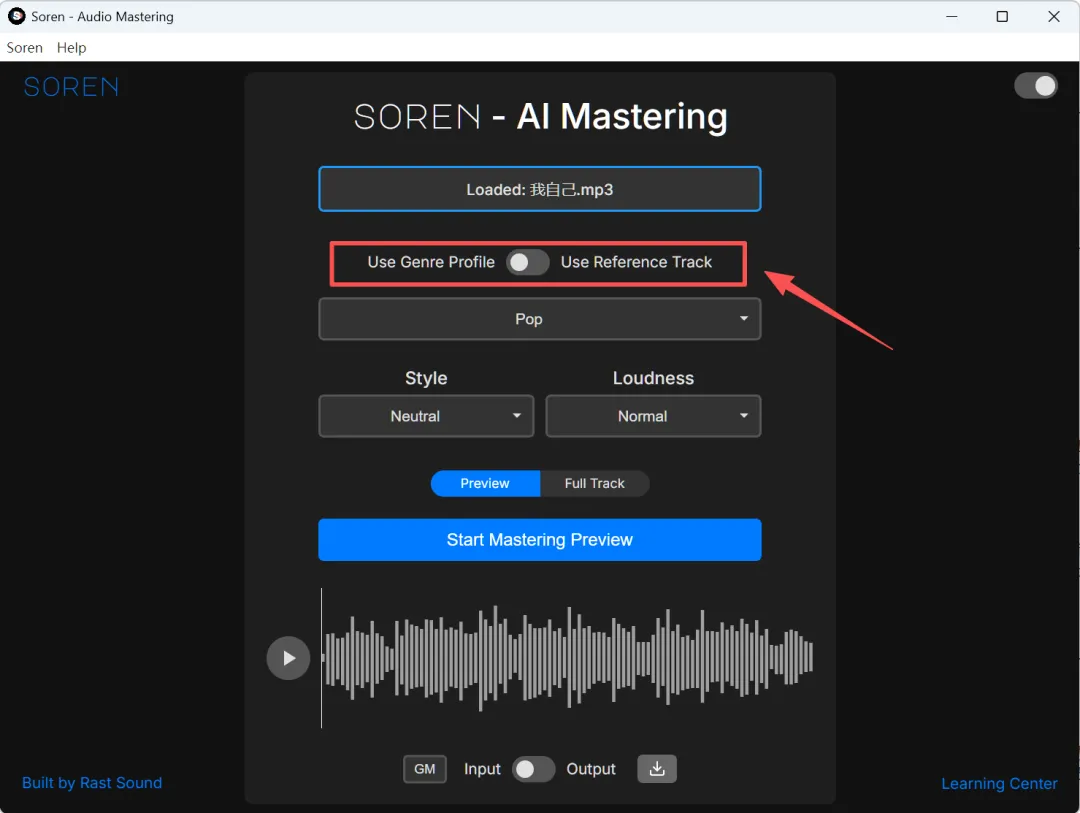This screenshot has height=813, width=1080.
Task: Select the Full Track mode tab
Action: 594,484
